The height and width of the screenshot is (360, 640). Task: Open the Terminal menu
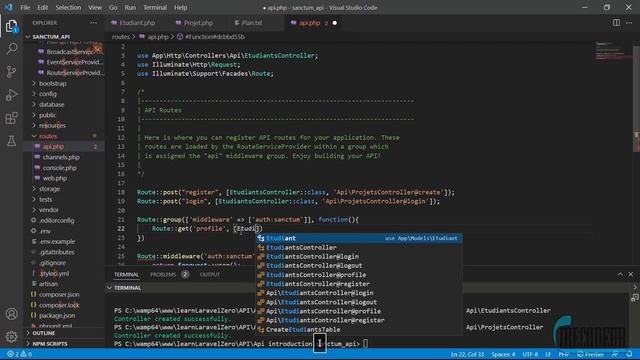click(x=155, y=7)
